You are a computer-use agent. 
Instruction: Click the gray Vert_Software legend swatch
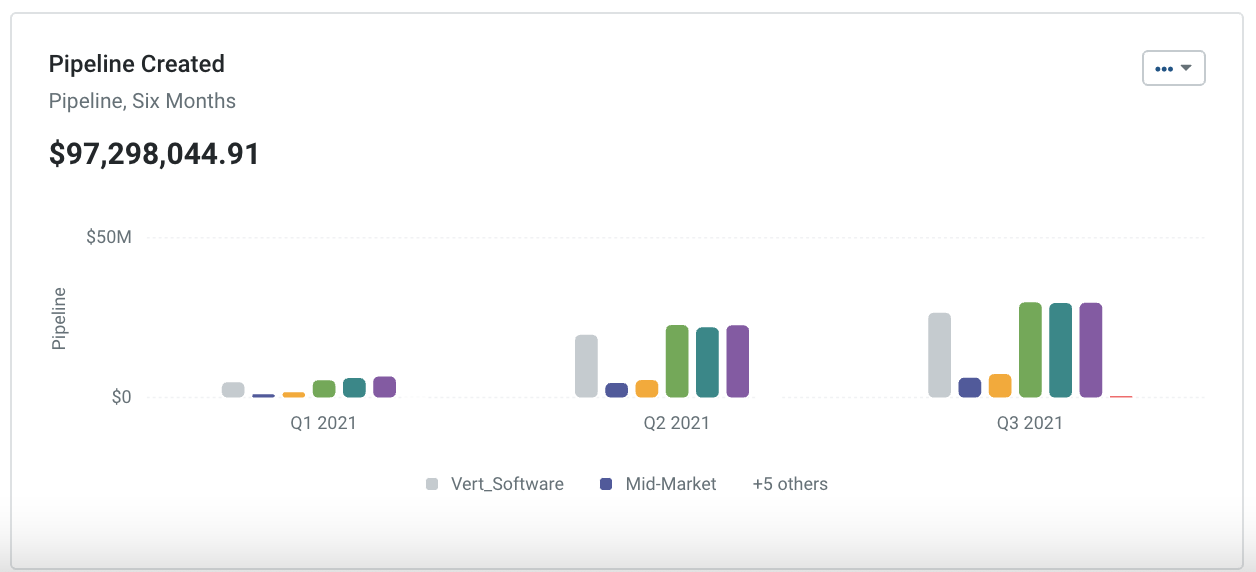(432, 484)
